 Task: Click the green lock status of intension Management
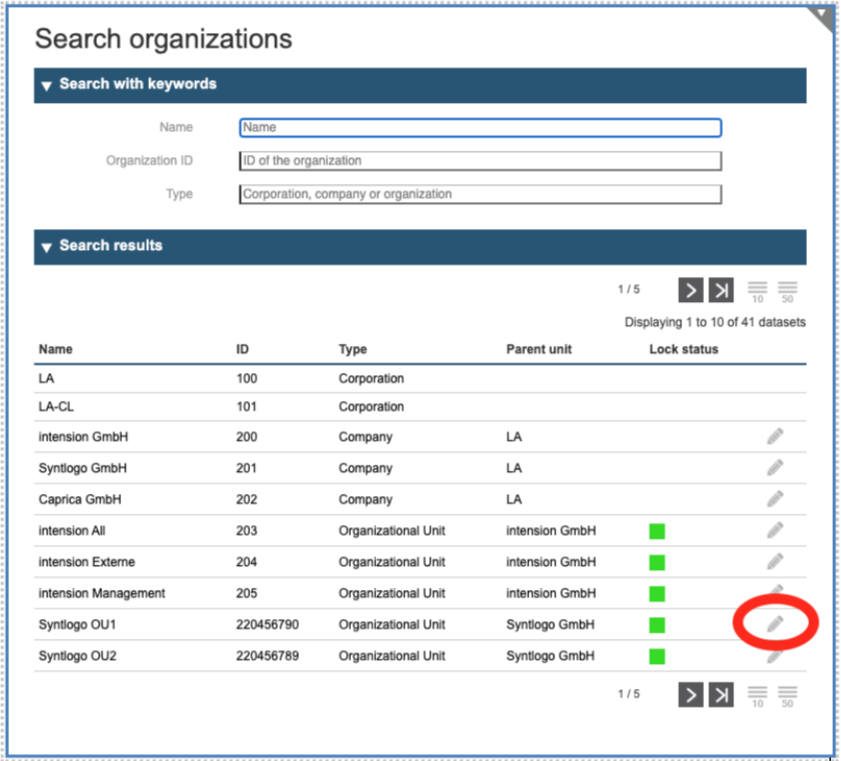[657, 594]
